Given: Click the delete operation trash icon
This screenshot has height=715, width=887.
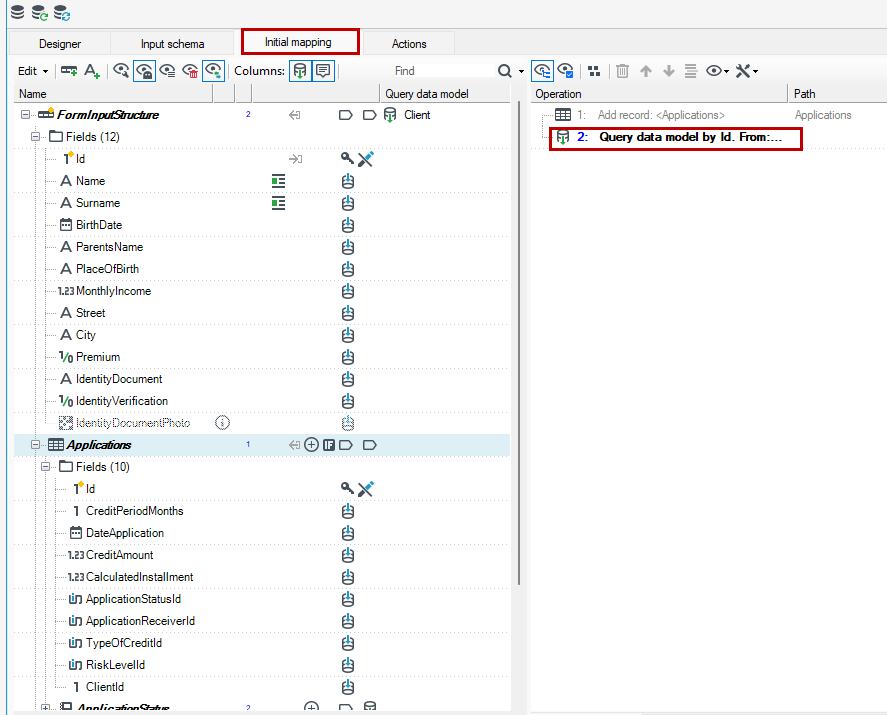Looking at the screenshot, I should tap(622, 71).
